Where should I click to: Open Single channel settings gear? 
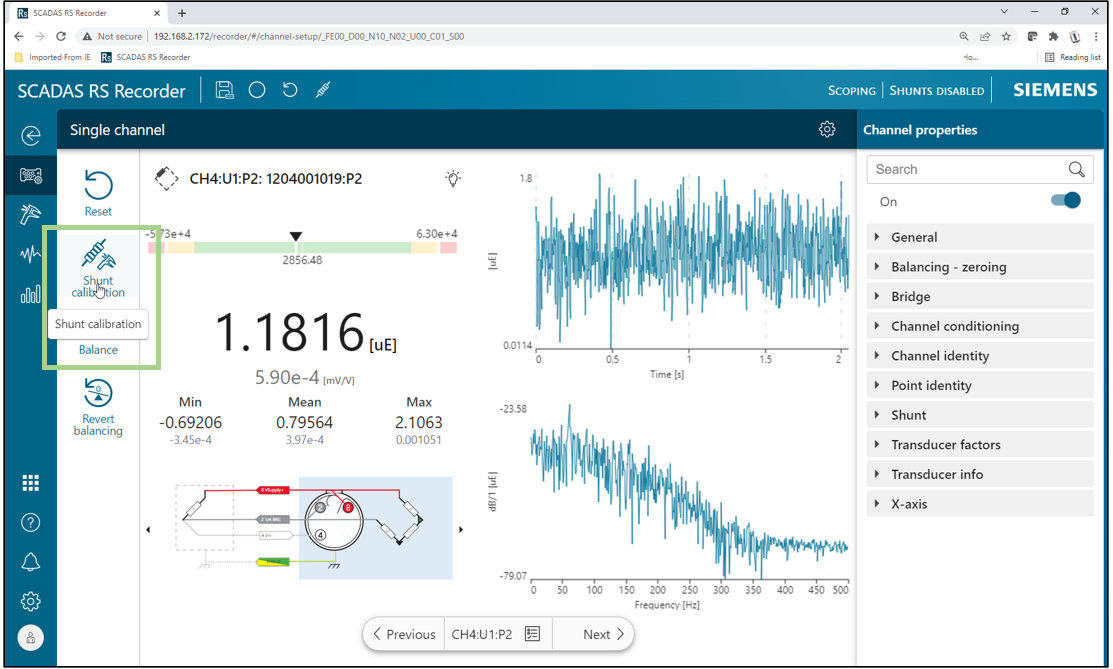827,130
